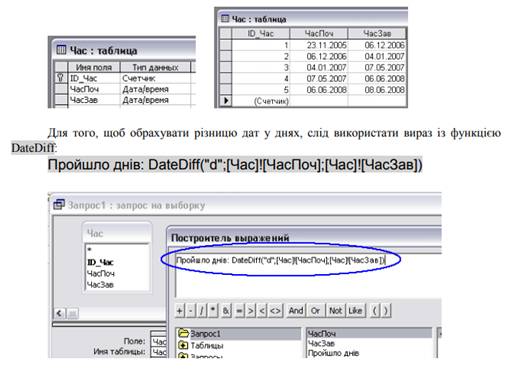Click the ampersand concatenation button

tap(226, 311)
